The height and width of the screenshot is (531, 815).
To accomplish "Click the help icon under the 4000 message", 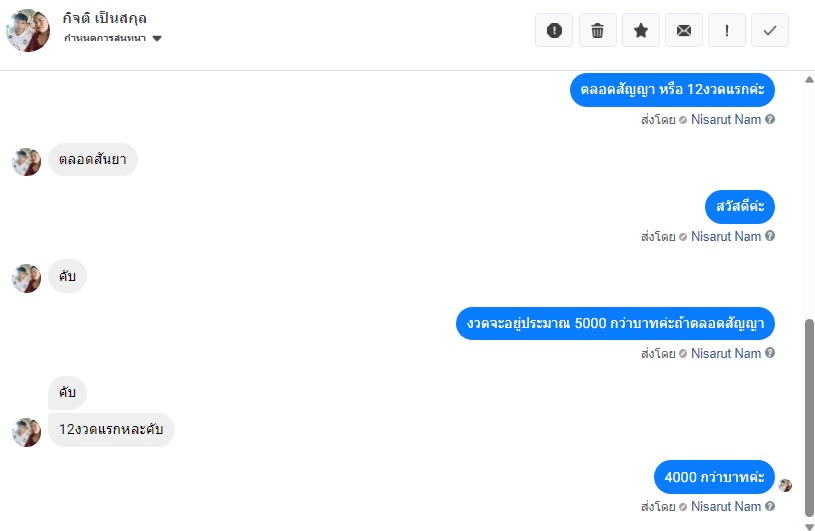I will 770,506.
